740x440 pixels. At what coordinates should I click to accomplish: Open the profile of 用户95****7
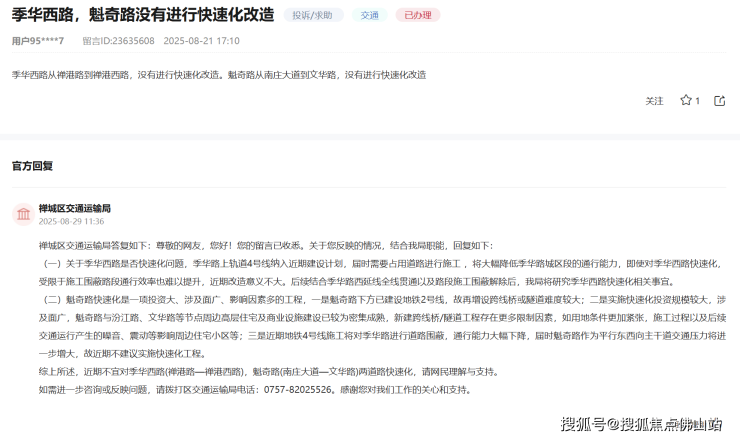point(38,41)
